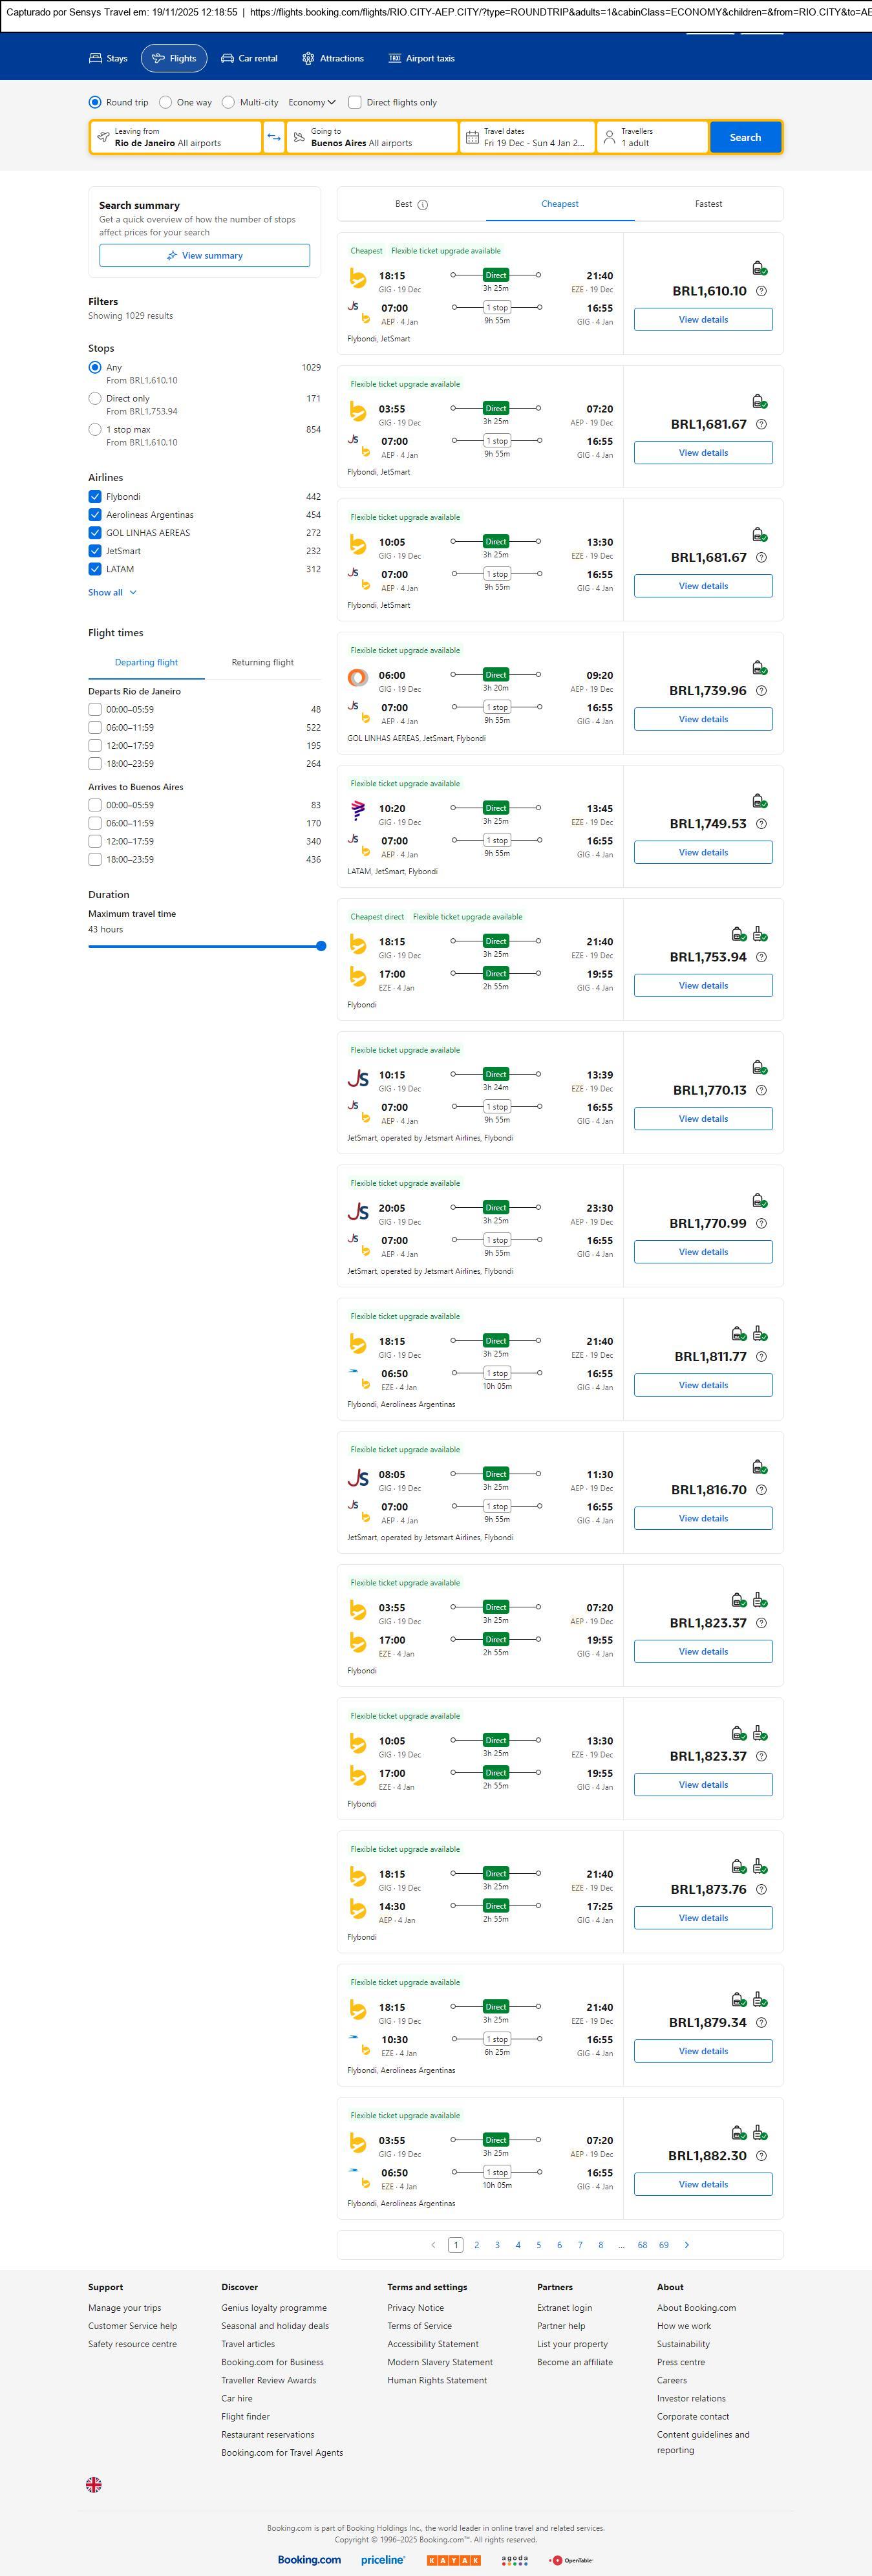Screen dimensions: 872x2576
Task: Expand the airlines list with Show all
Action: point(112,592)
